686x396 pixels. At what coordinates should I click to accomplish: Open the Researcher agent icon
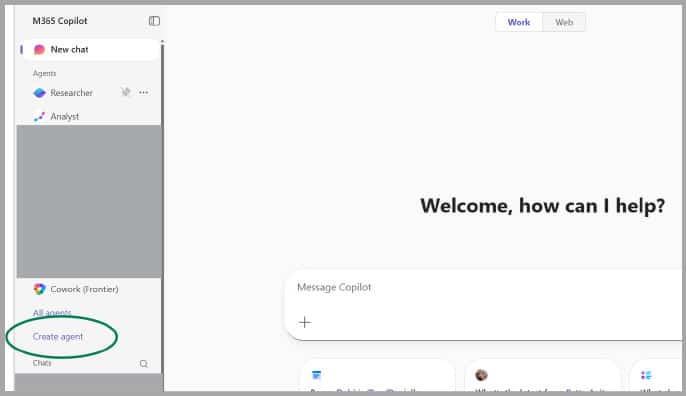pos(39,93)
